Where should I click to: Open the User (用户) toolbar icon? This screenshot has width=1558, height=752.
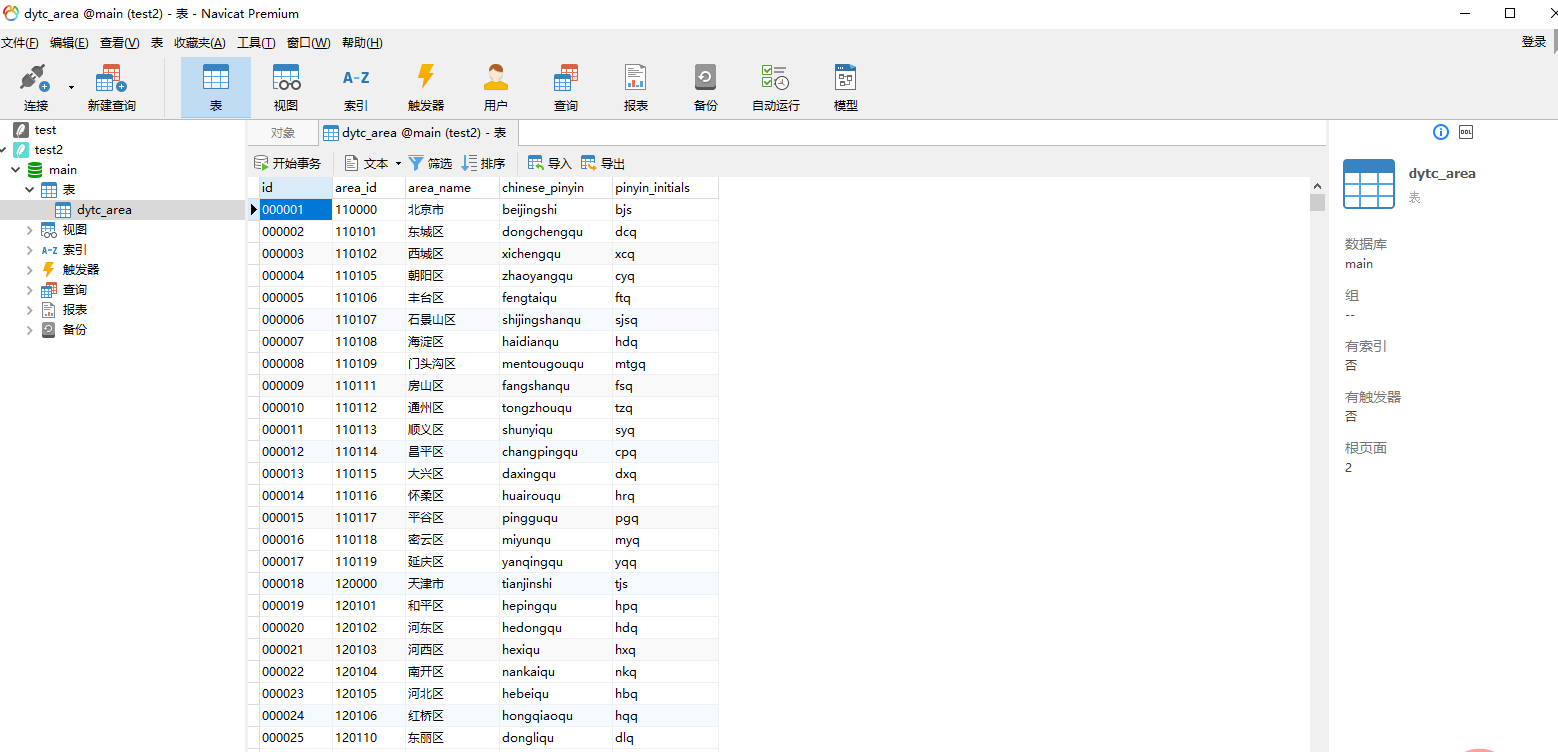click(496, 88)
